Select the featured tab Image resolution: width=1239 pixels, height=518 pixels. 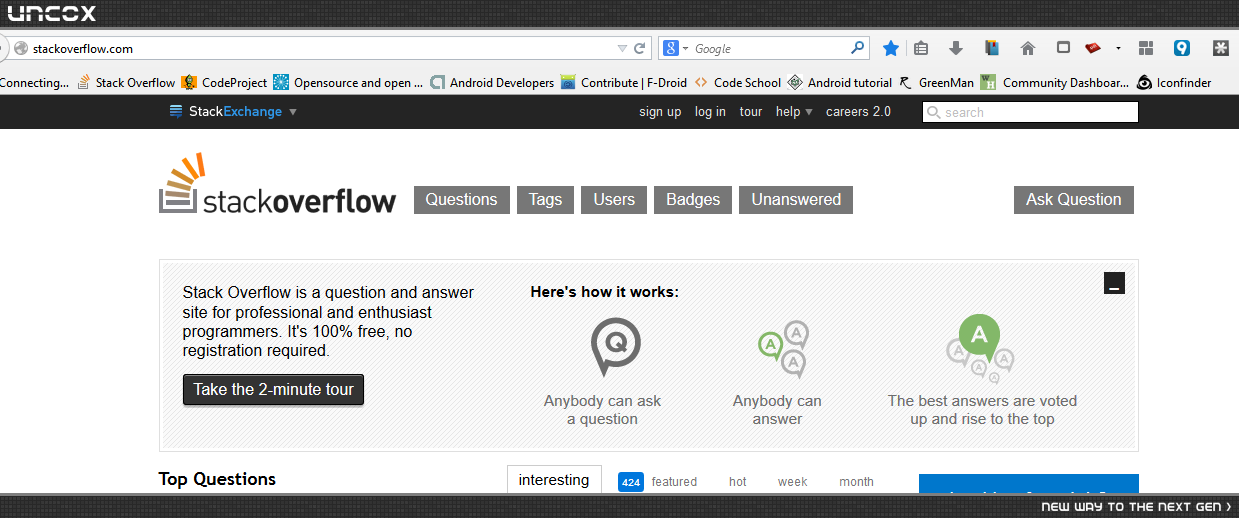(658, 482)
